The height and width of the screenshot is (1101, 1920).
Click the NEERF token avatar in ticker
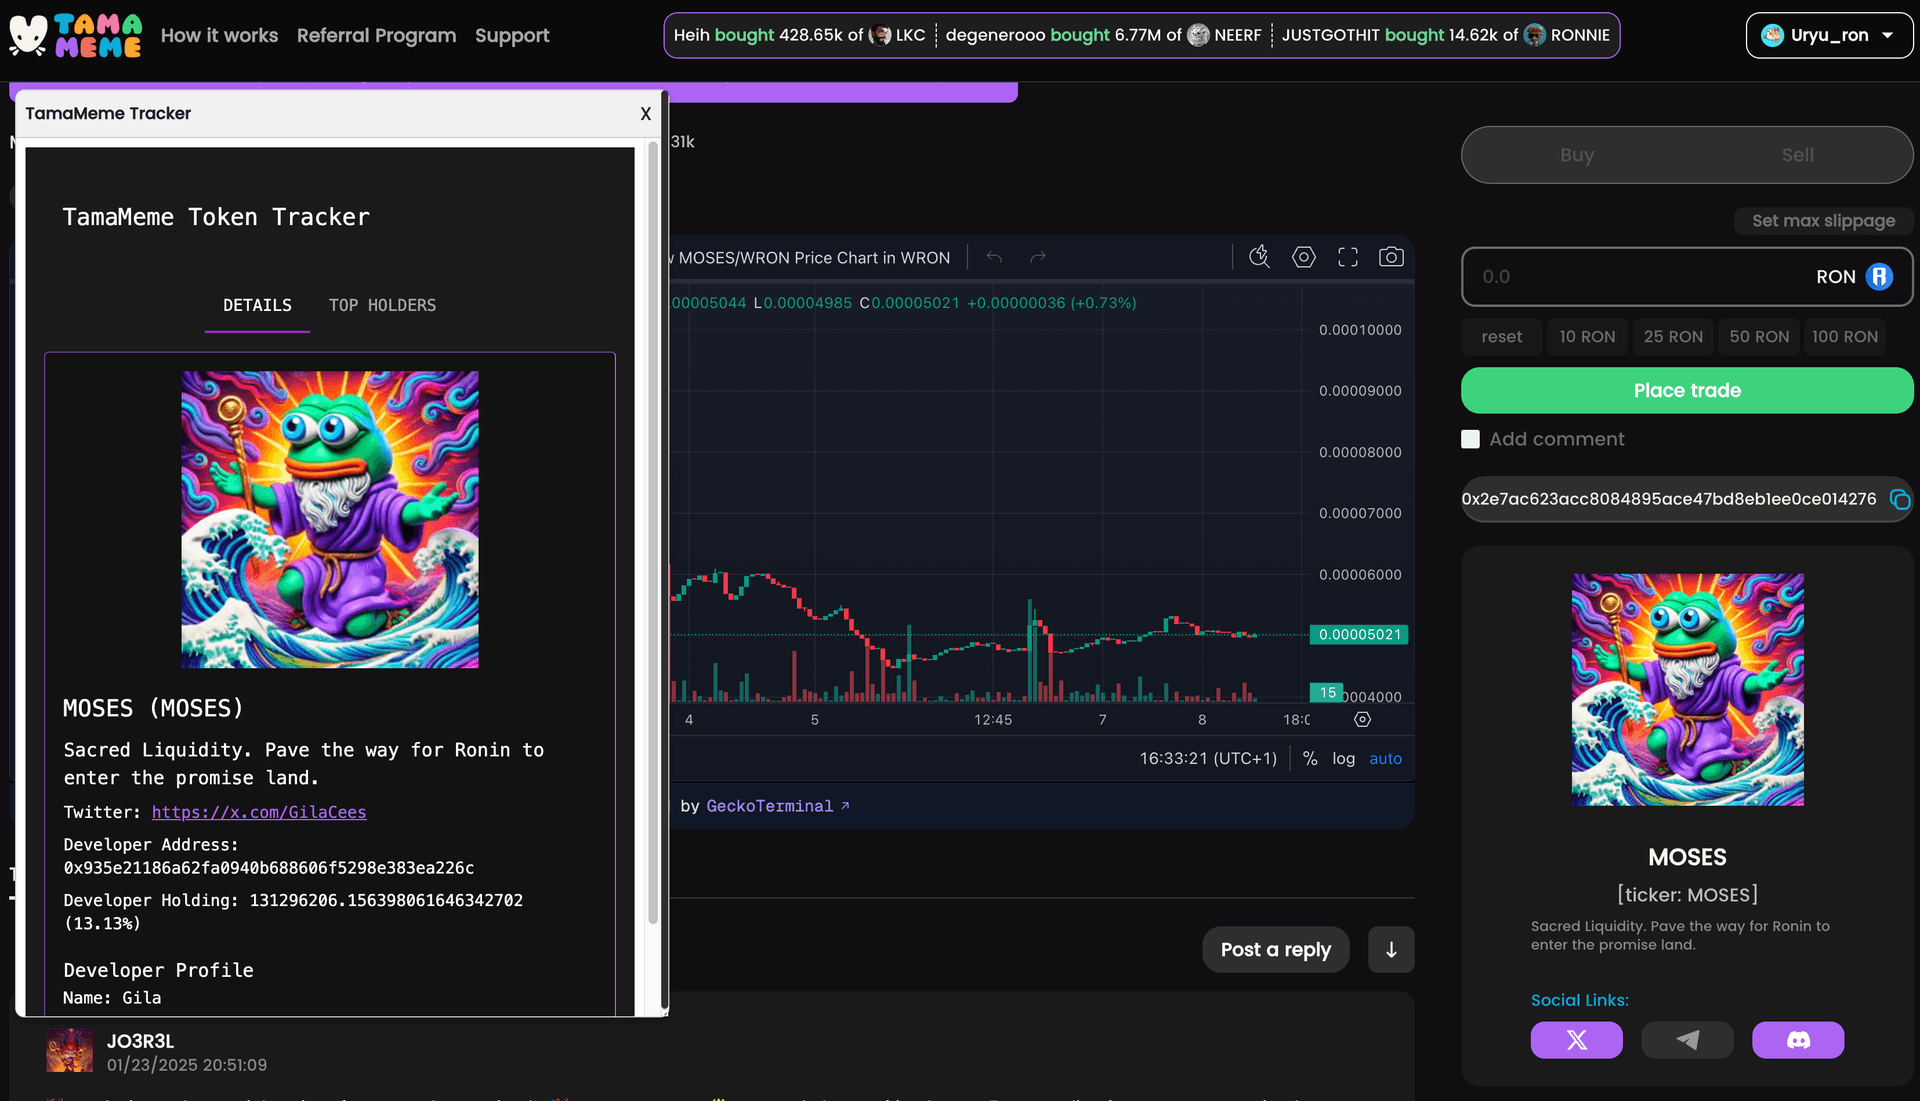pos(1198,35)
